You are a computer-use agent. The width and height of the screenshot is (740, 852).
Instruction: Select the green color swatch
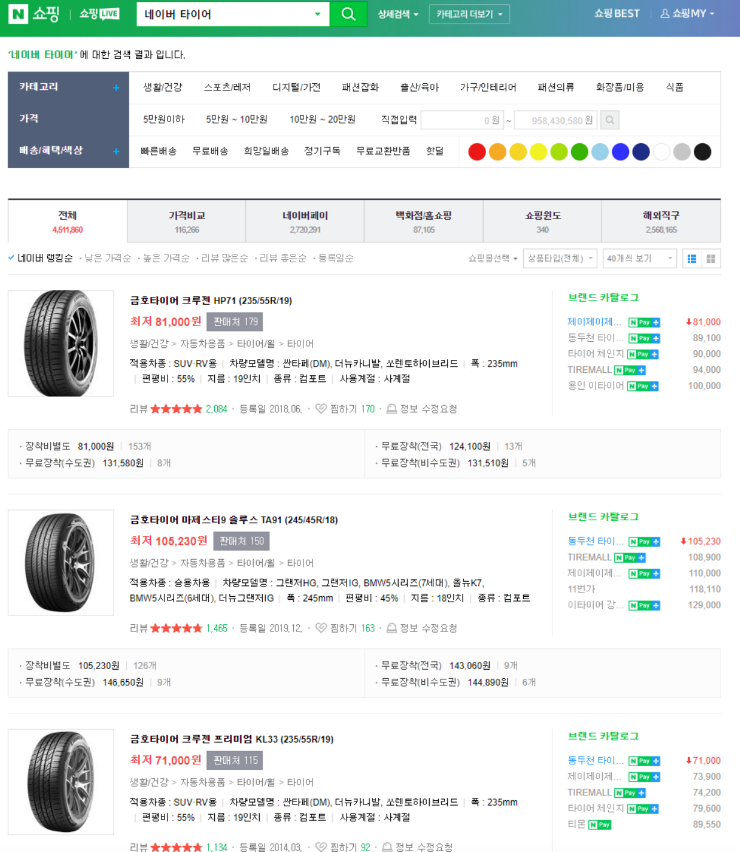[579, 152]
